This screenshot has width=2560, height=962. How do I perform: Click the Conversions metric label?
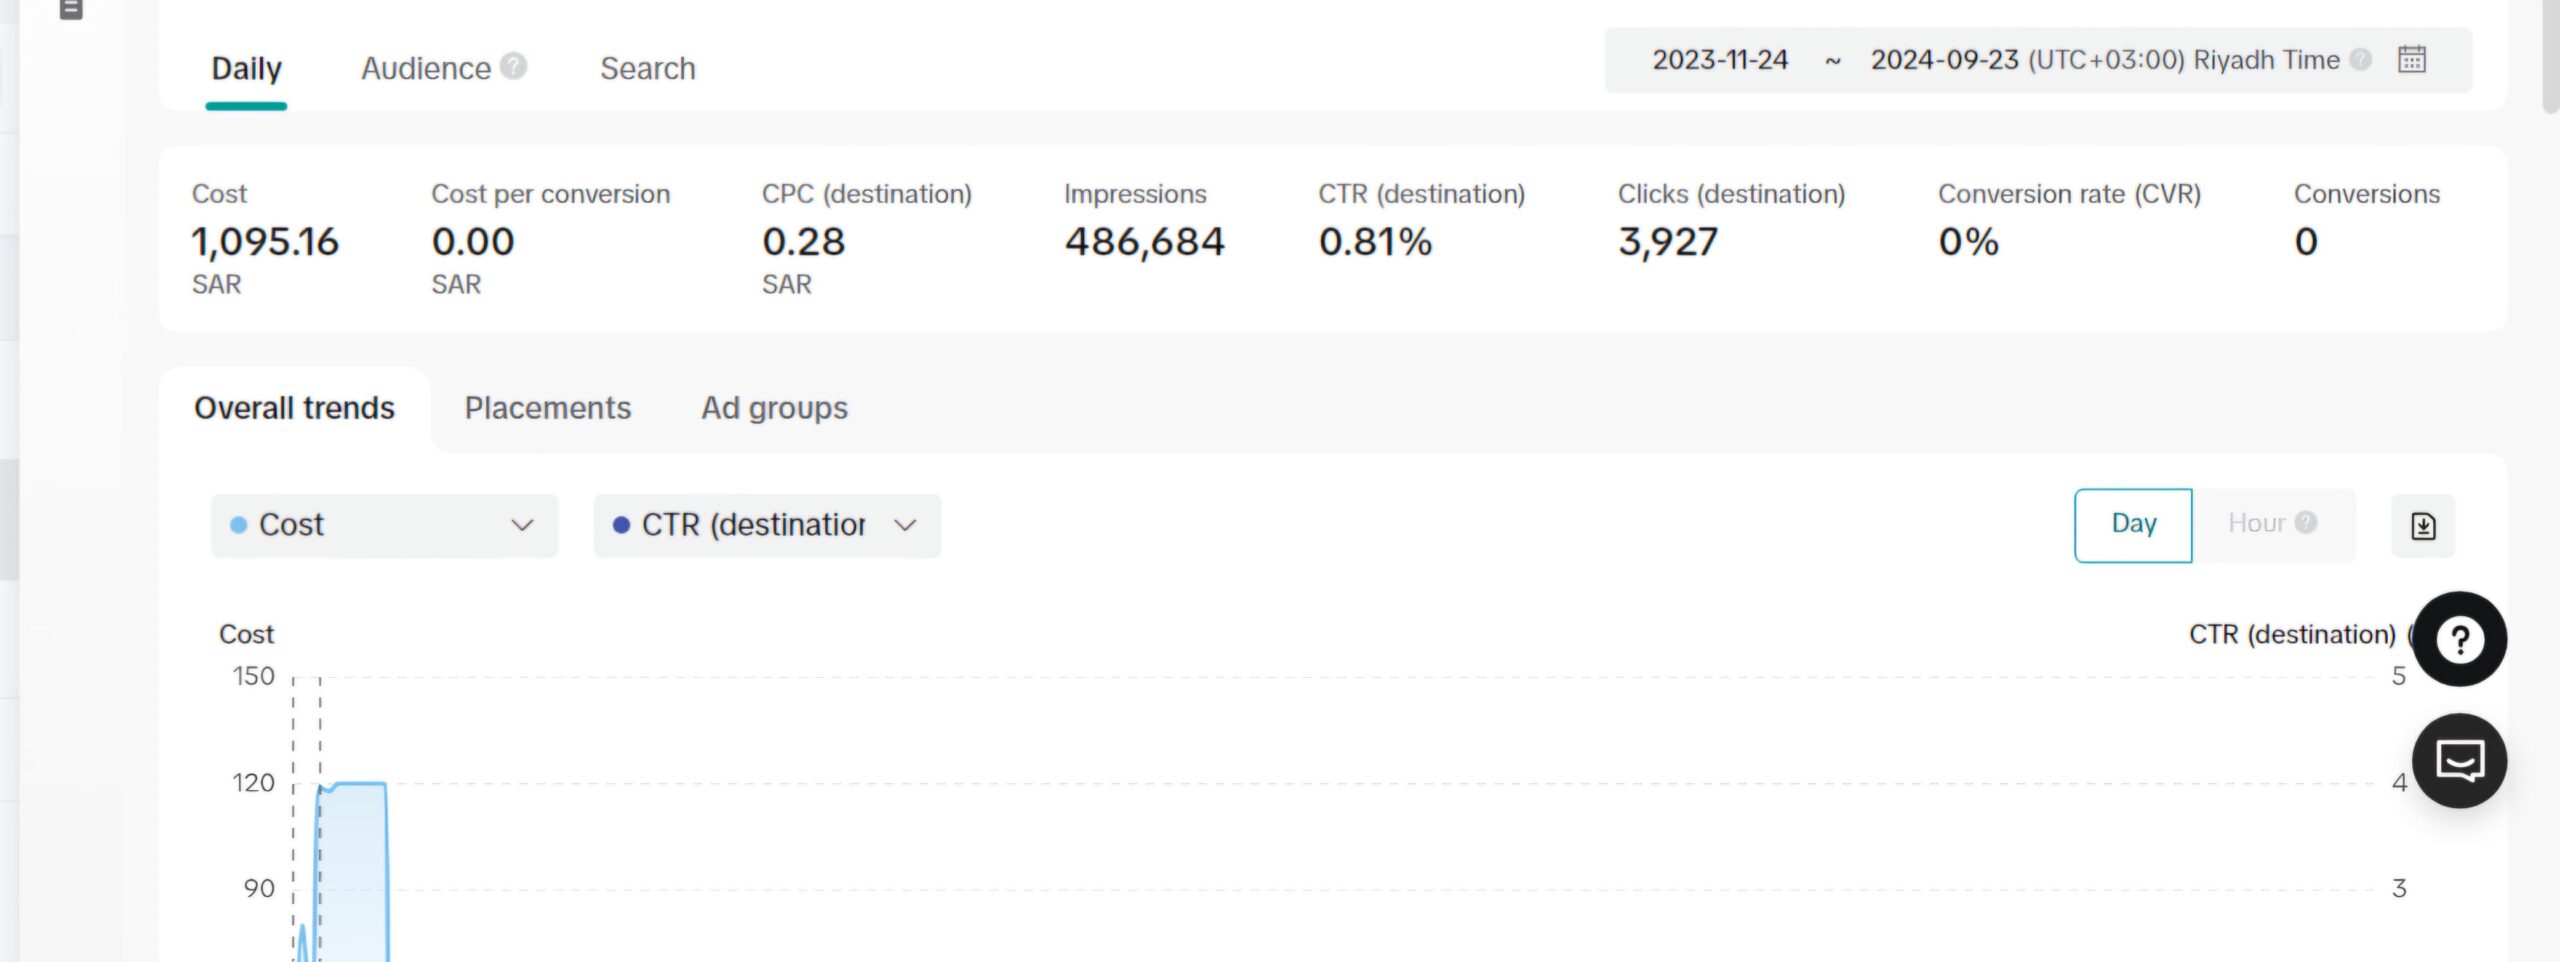pyautogui.click(x=2366, y=194)
